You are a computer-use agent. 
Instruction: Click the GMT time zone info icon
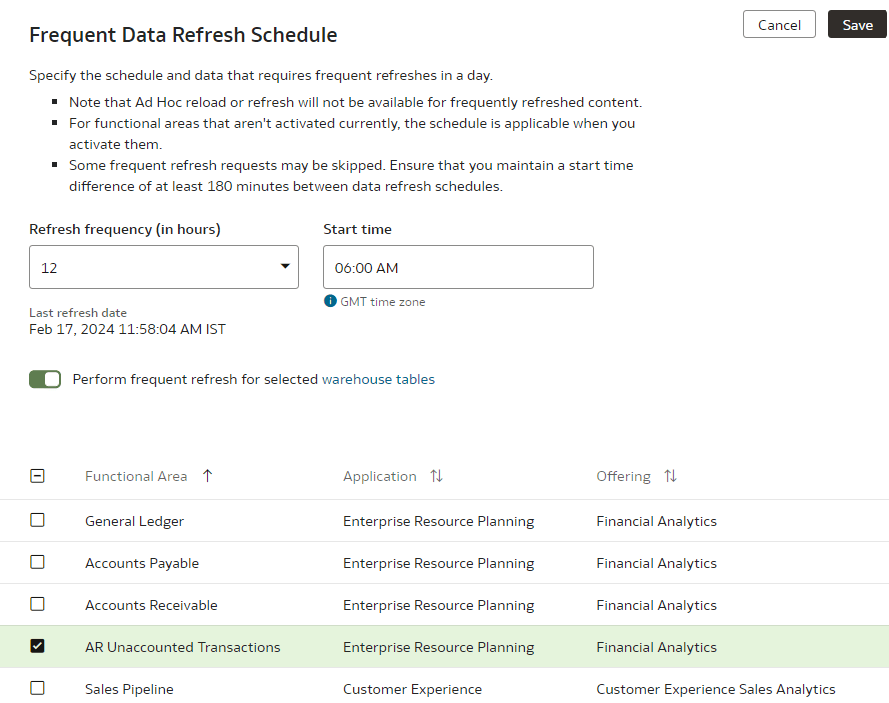coord(330,301)
